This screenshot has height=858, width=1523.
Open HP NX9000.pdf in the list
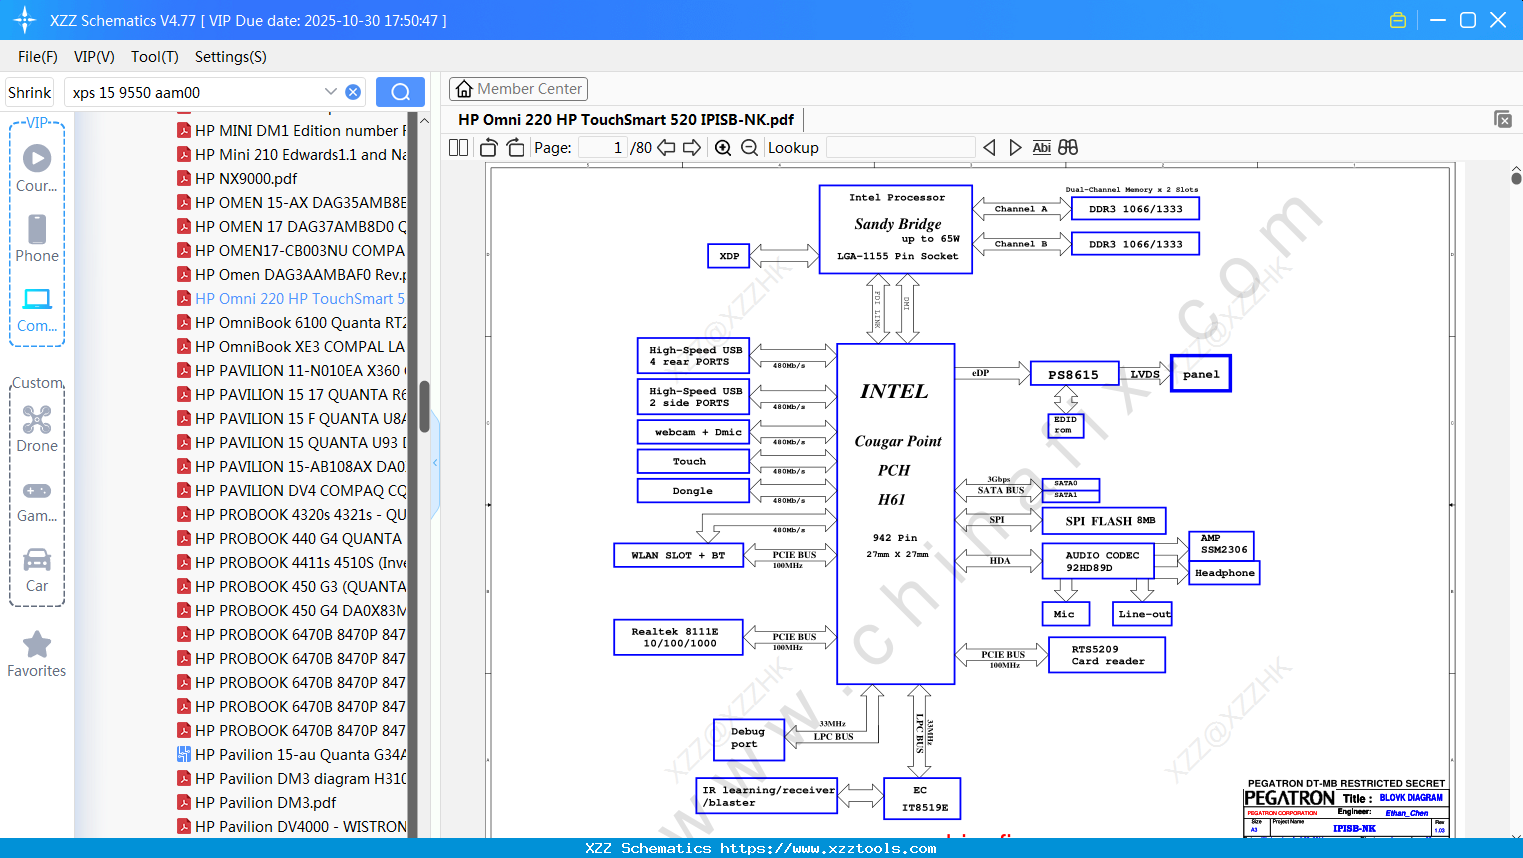[x=246, y=179]
